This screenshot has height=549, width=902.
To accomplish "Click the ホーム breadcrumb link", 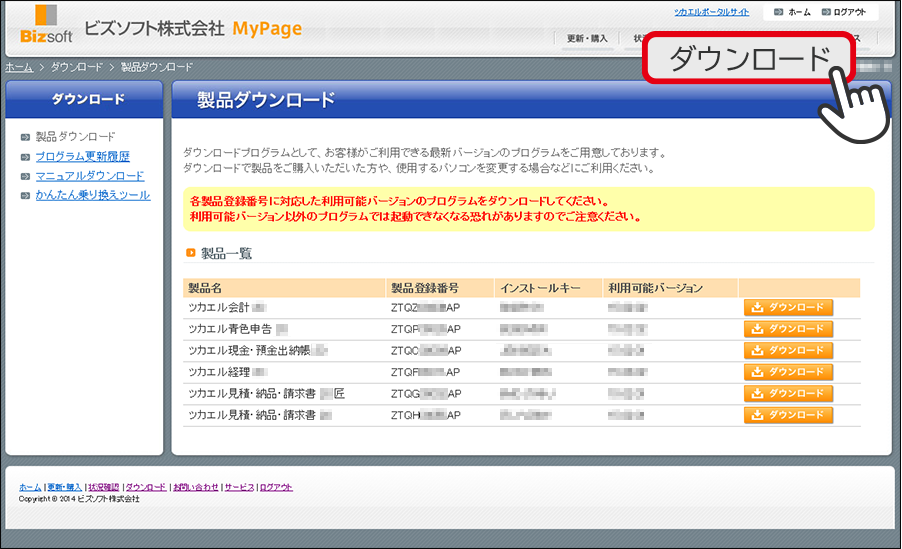I will click(x=19, y=67).
